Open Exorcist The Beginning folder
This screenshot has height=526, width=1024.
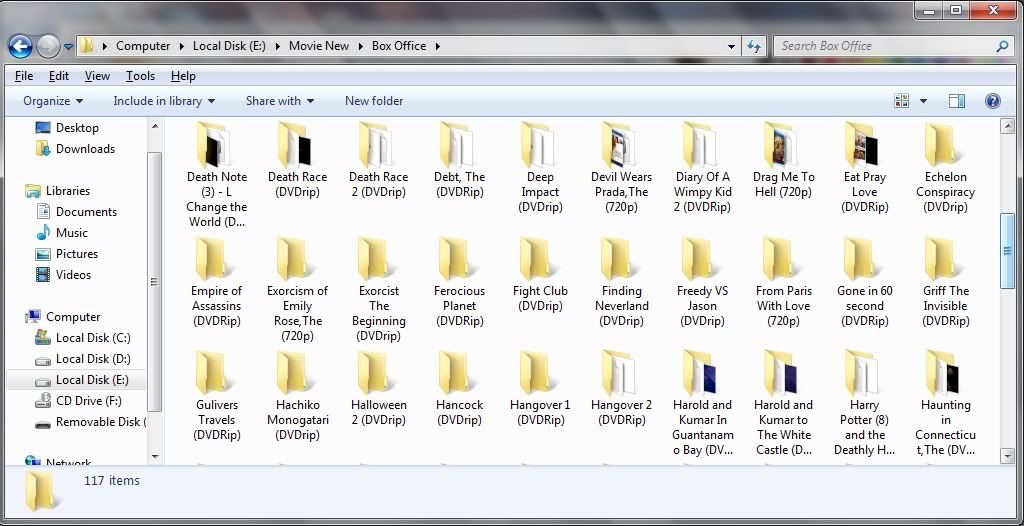378,289
